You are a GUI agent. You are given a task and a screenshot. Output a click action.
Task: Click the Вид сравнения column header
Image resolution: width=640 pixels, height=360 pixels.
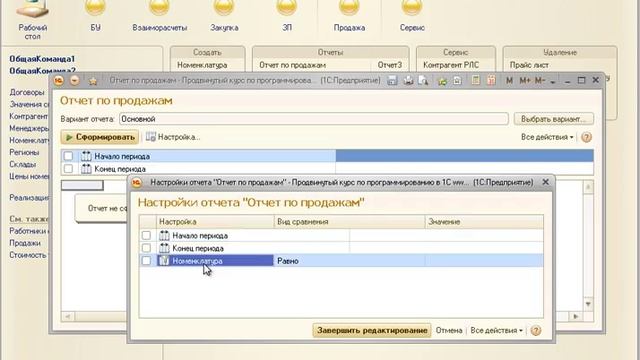[349, 222]
